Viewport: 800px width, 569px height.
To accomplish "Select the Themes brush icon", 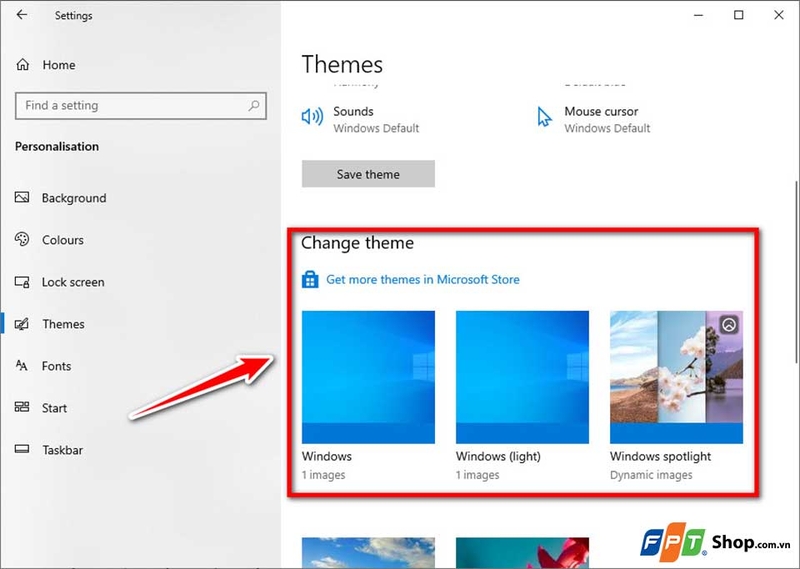I will 22,324.
